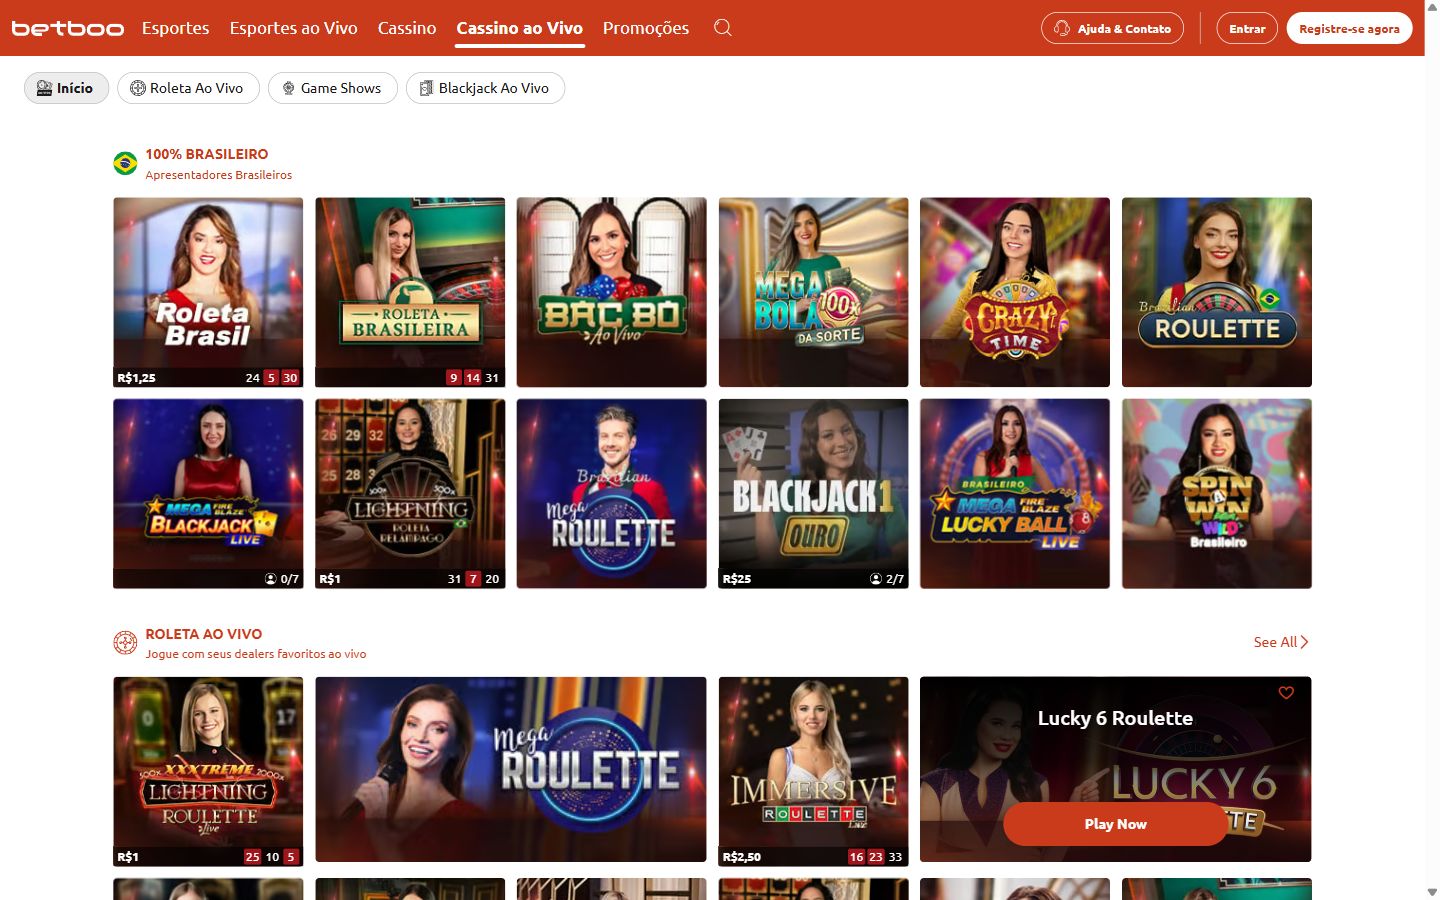The image size is (1440, 900).
Task: Open the Roleta Brasileira game
Action: click(x=410, y=292)
